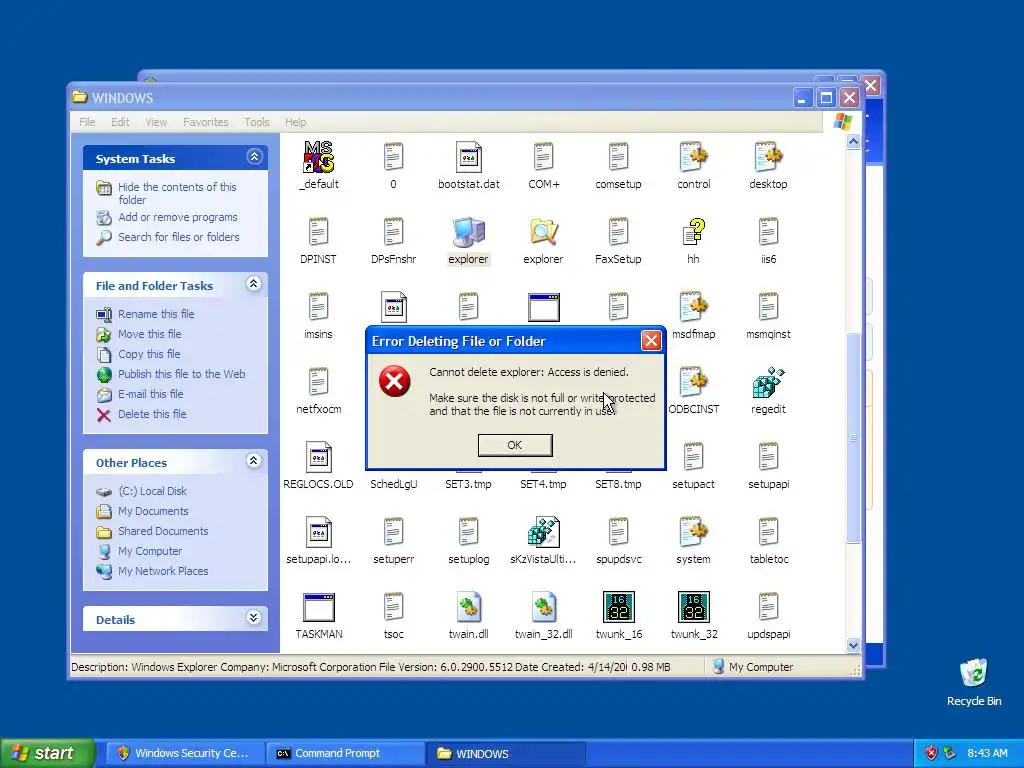
Task: Select the desktop settings file icon
Action: 768,157
